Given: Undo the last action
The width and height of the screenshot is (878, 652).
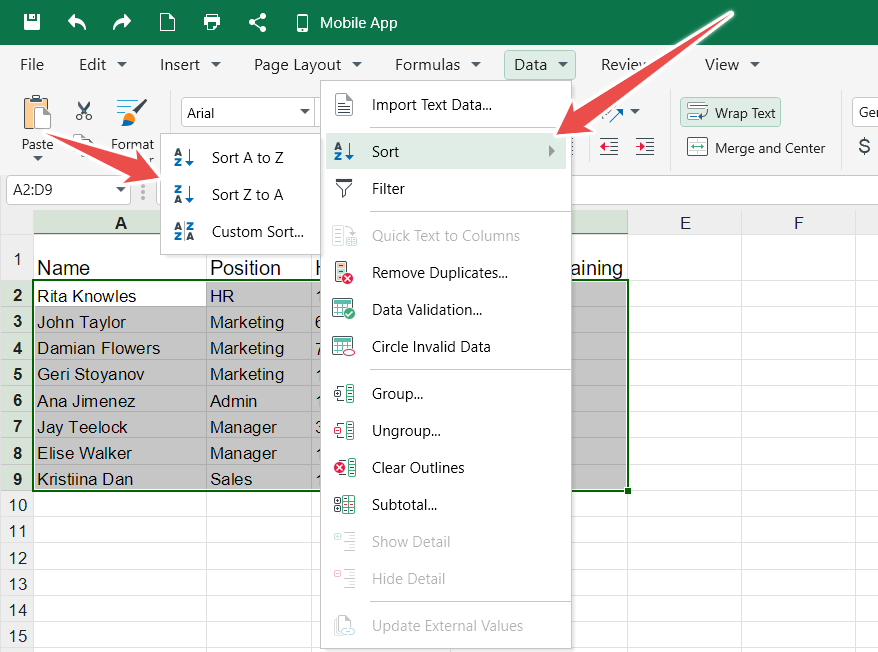Looking at the screenshot, I should pos(77,22).
